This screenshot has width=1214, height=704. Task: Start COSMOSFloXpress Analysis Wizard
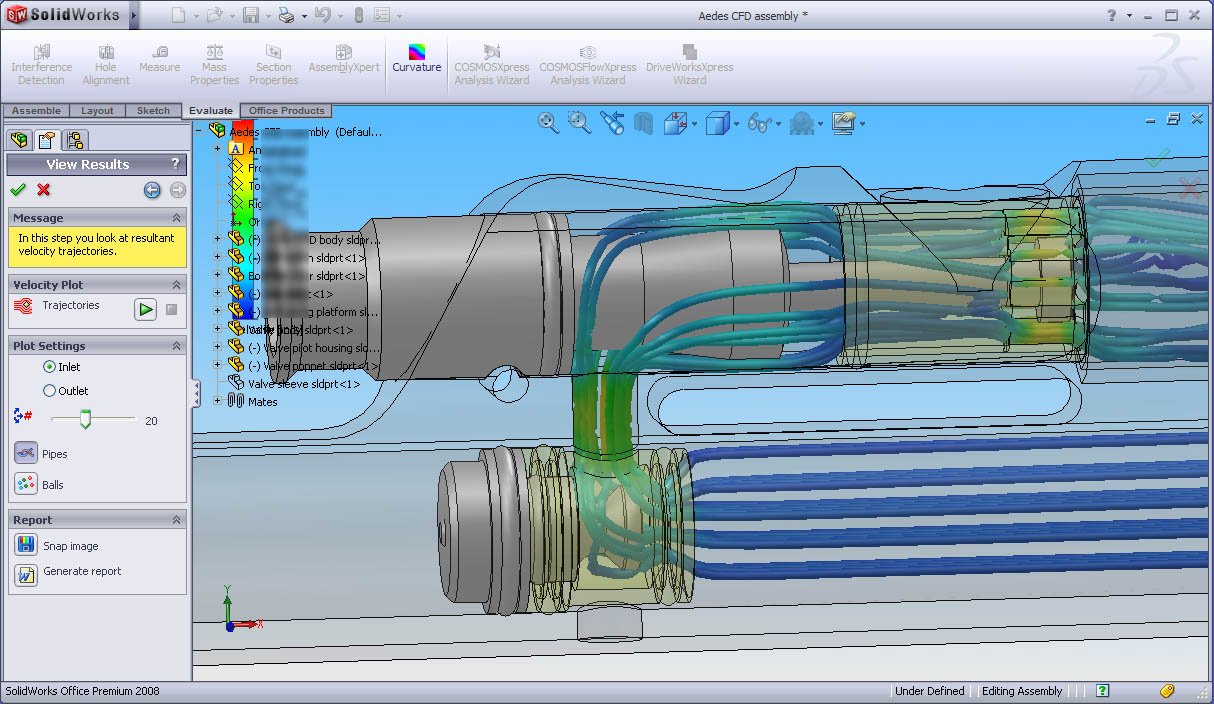[x=588, y=65]
